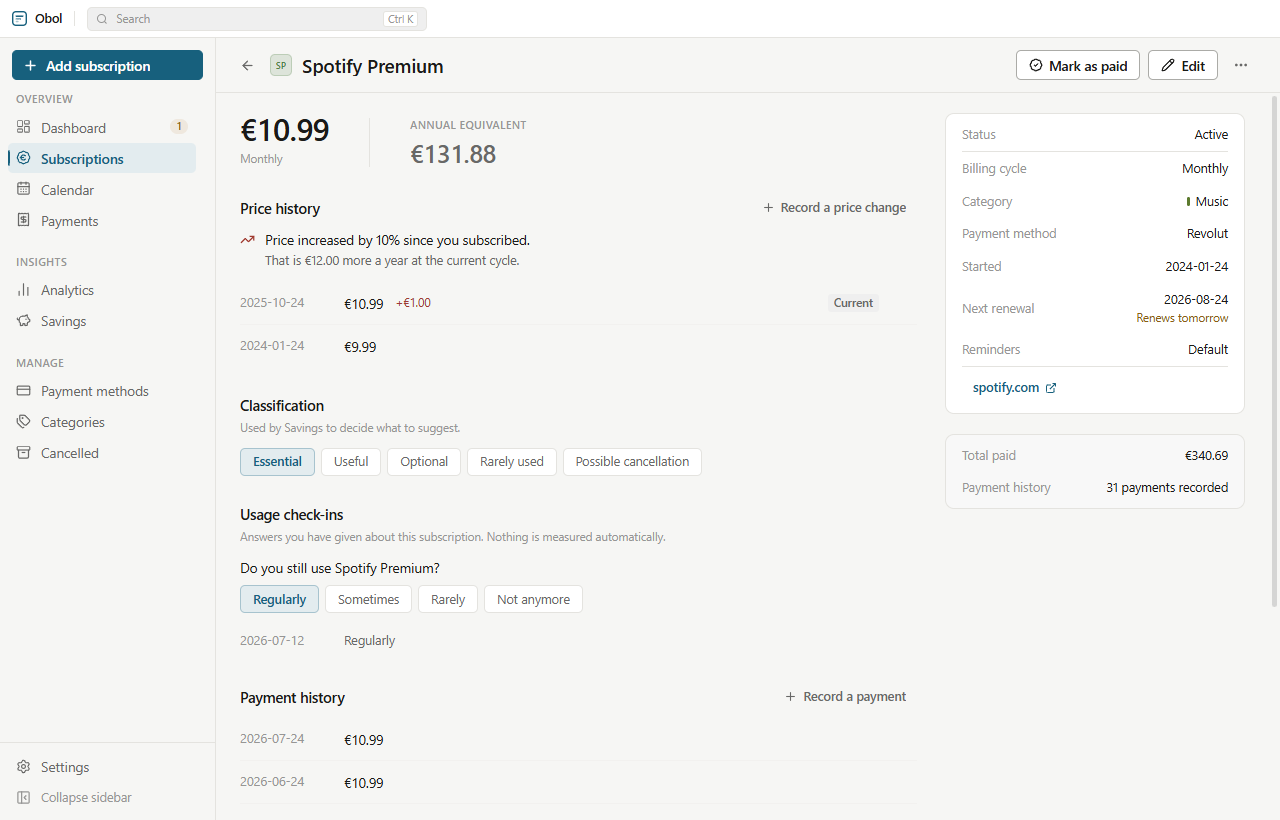The width and height of the screenshot is (1280, 820).
Task: Click the Renews tomorrow notice
Action: tap(1182, 318)
